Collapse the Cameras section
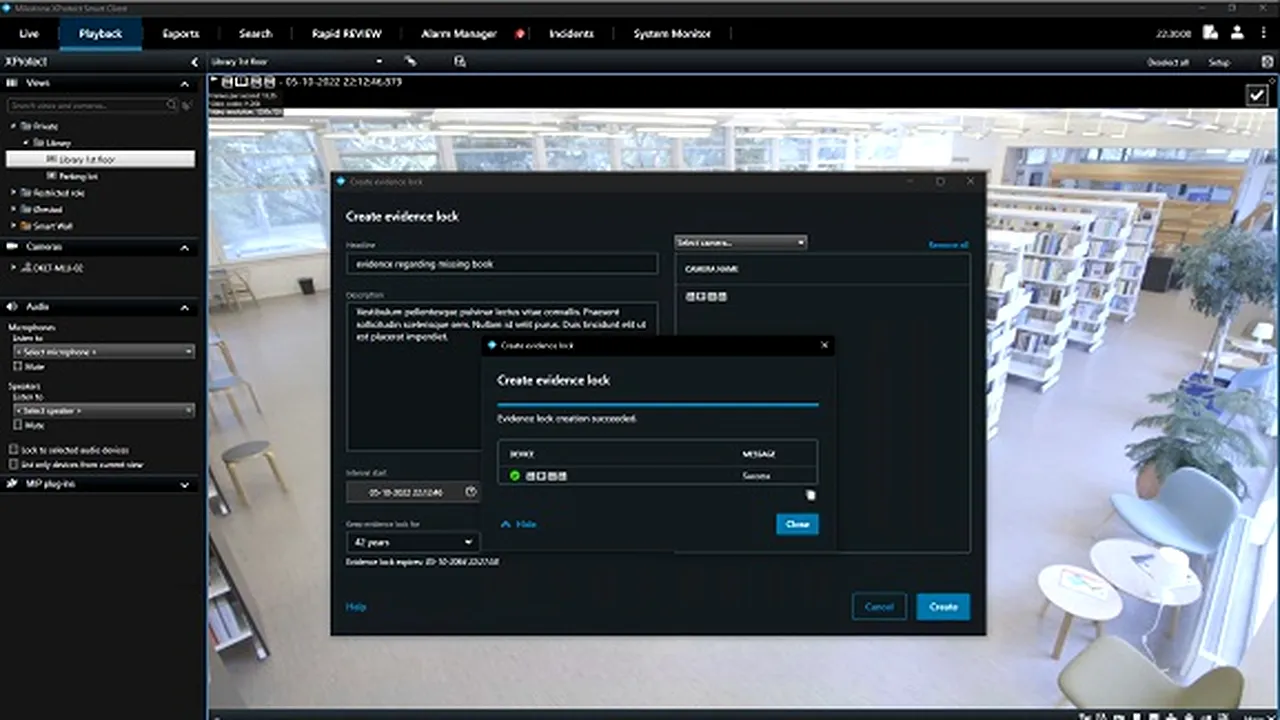This screenshot has width=1280, height=720. pos(184,247)
